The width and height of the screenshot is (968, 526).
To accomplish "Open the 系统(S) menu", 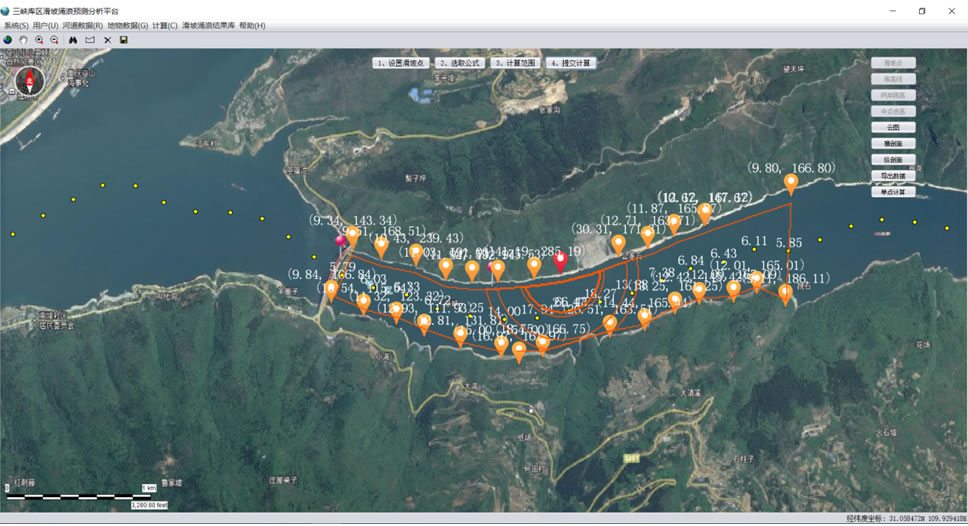I will [16, 25].
